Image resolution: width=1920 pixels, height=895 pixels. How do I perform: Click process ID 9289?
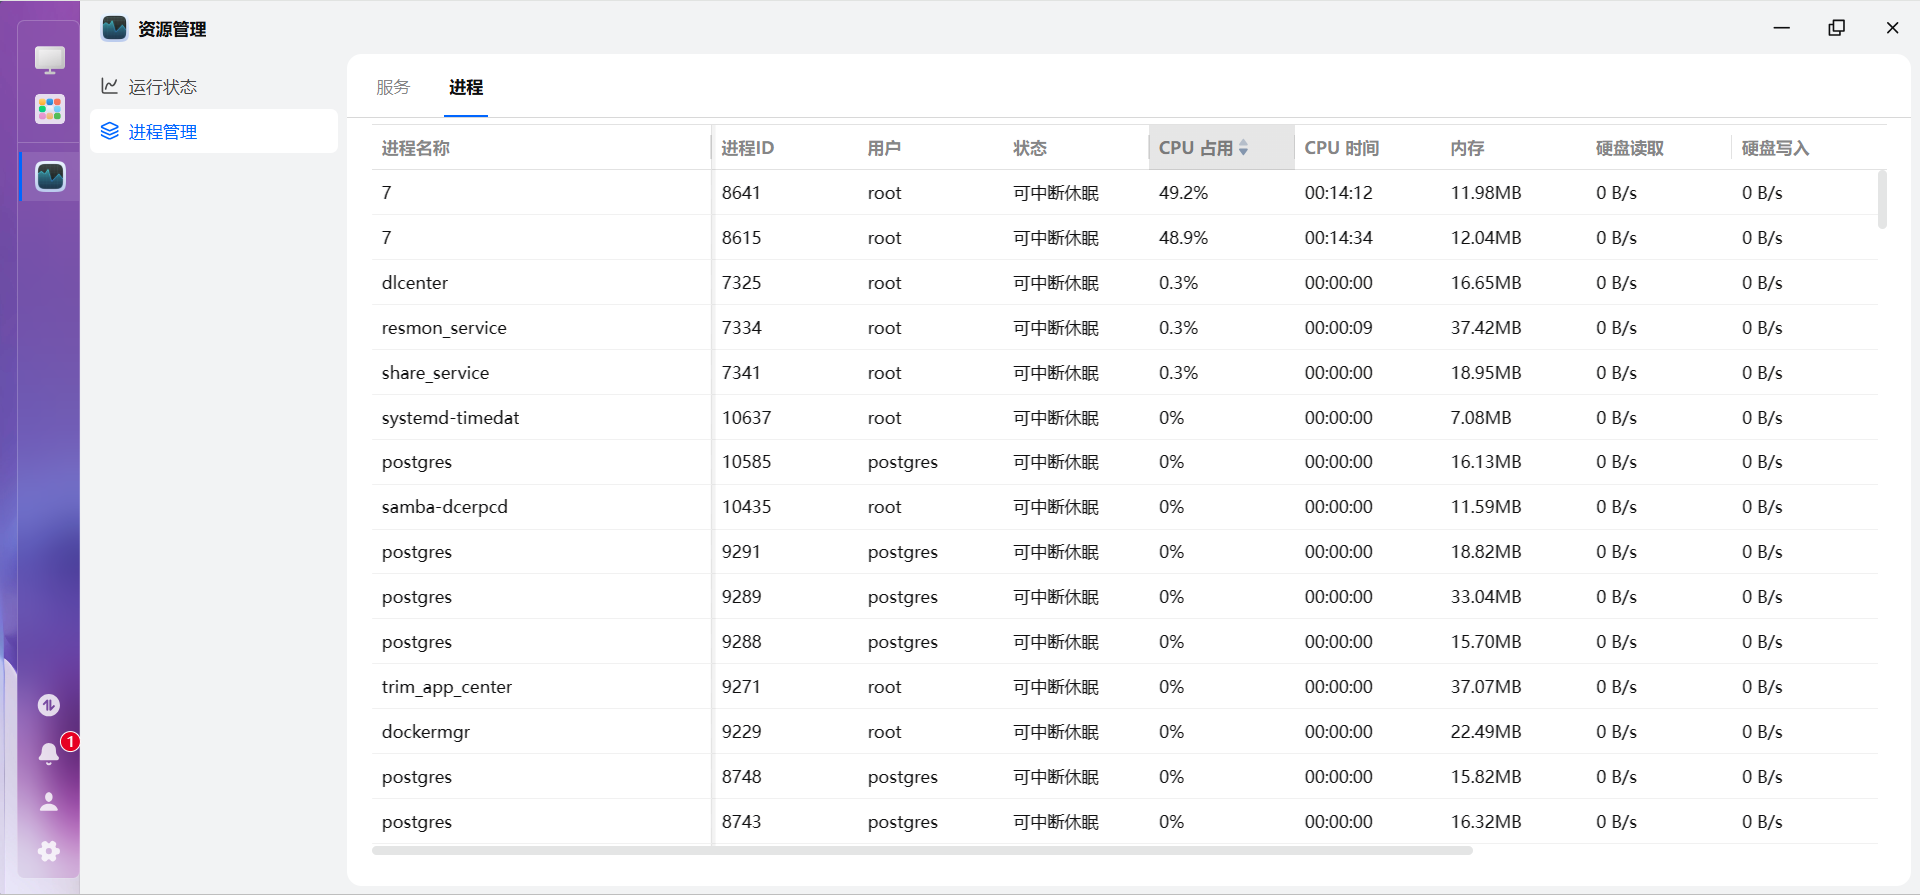point(741,597)
